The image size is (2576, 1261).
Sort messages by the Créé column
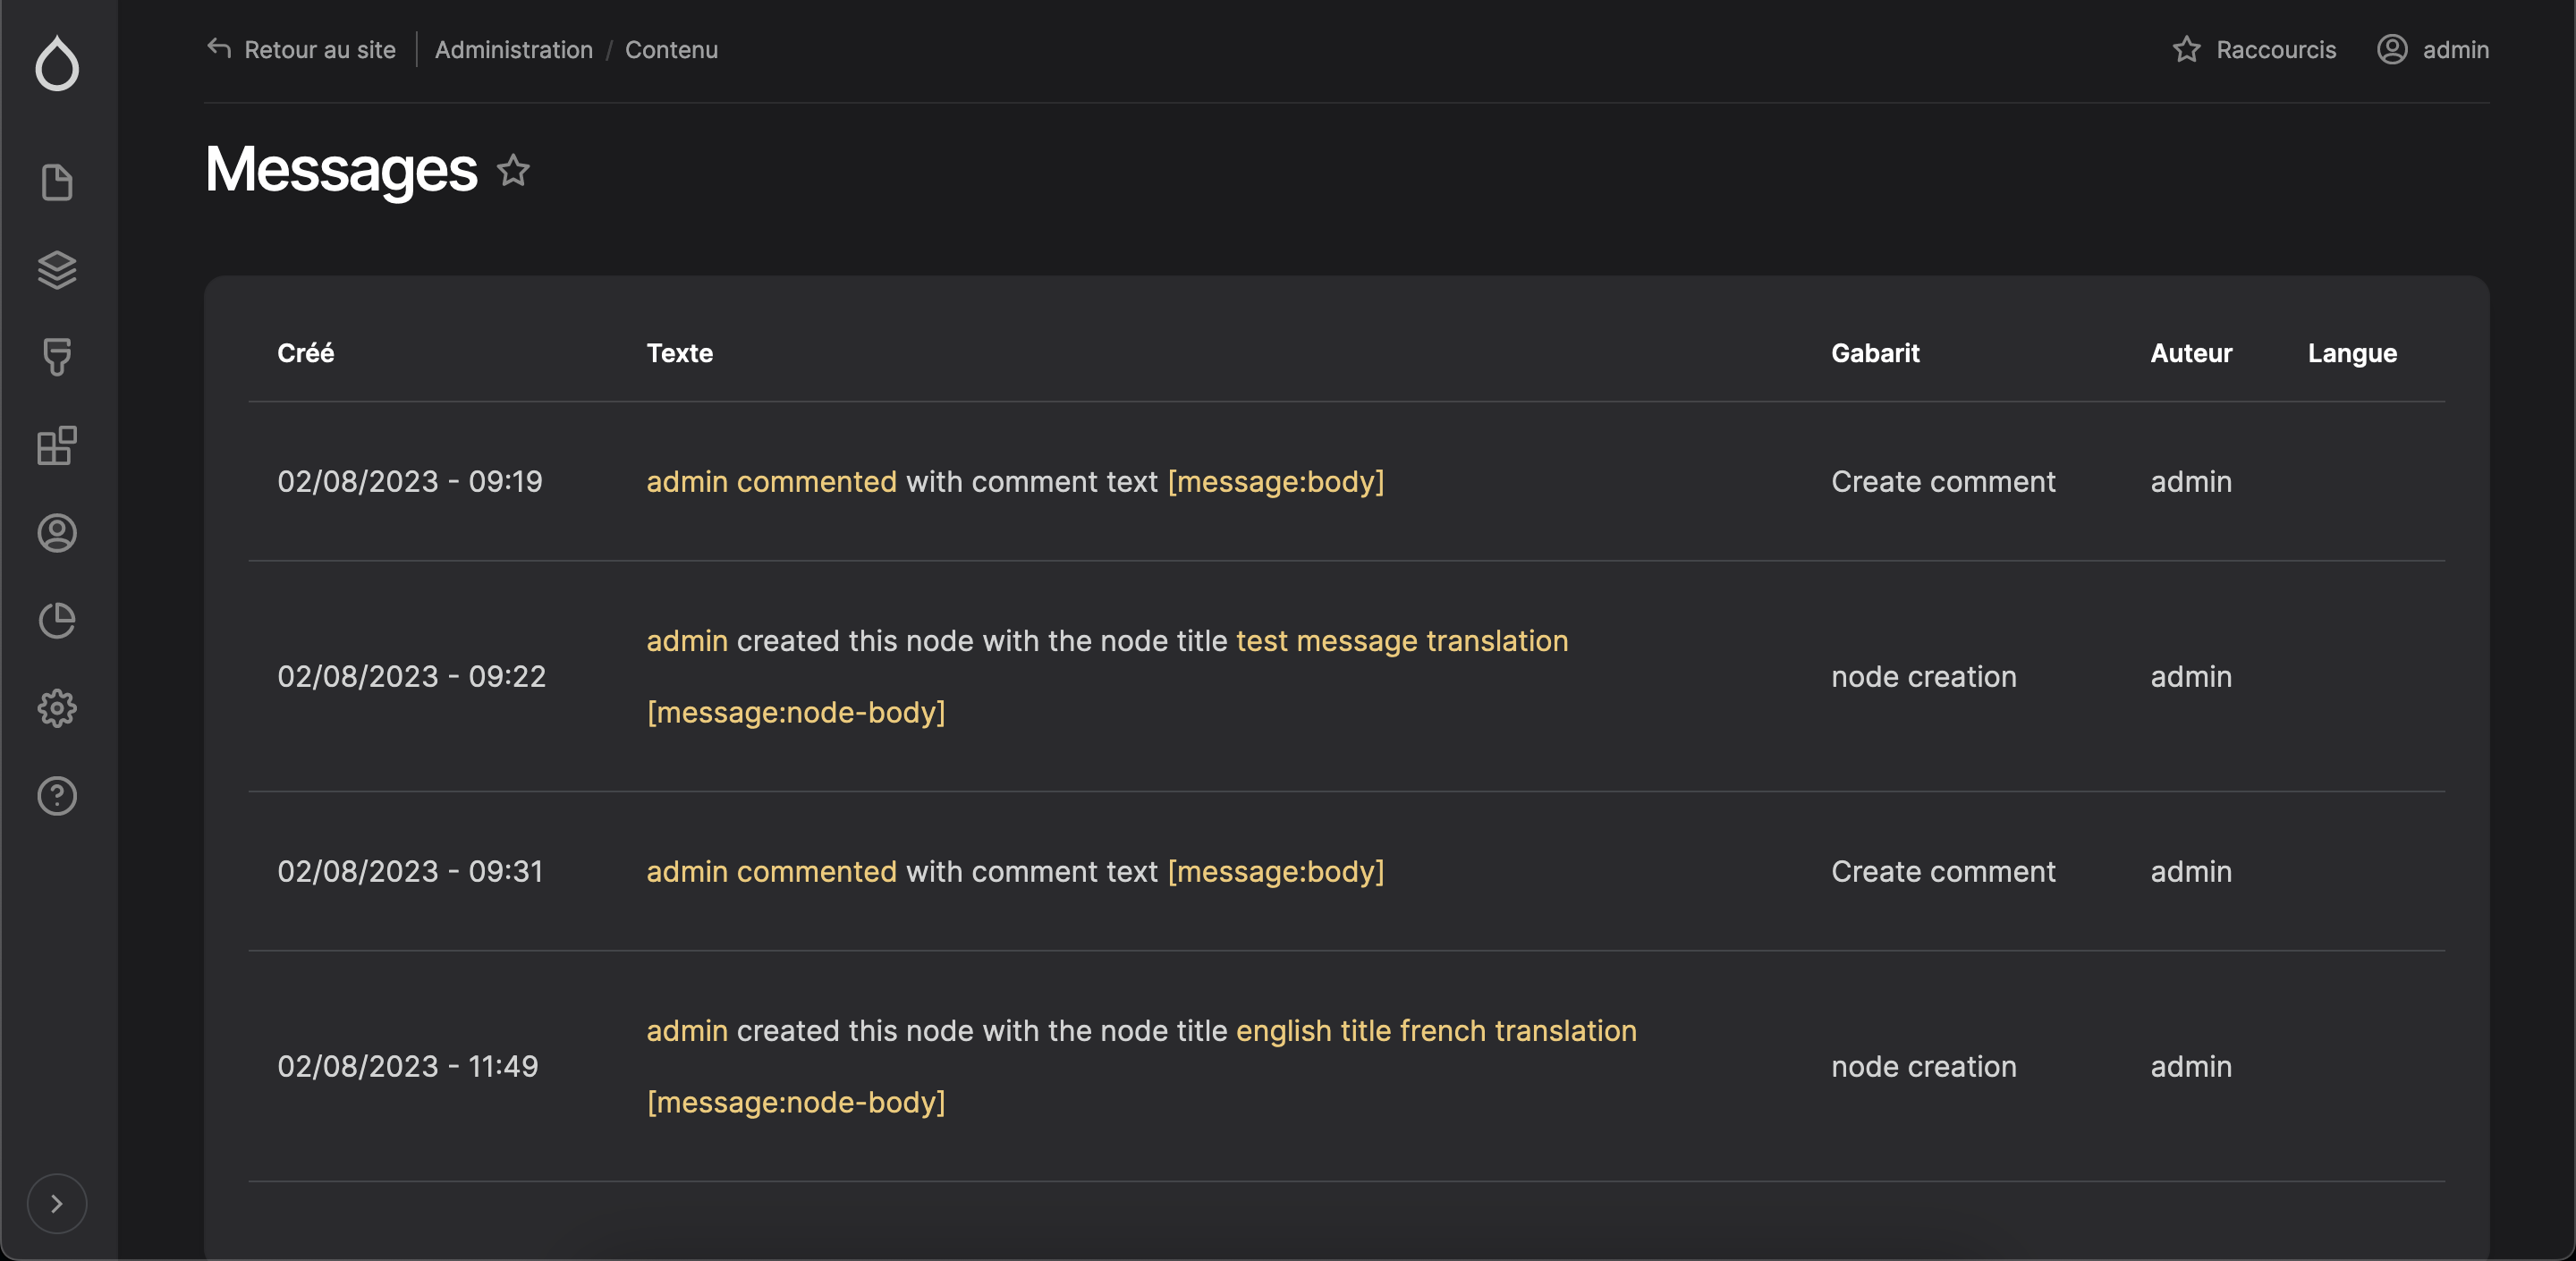[306, 352]
